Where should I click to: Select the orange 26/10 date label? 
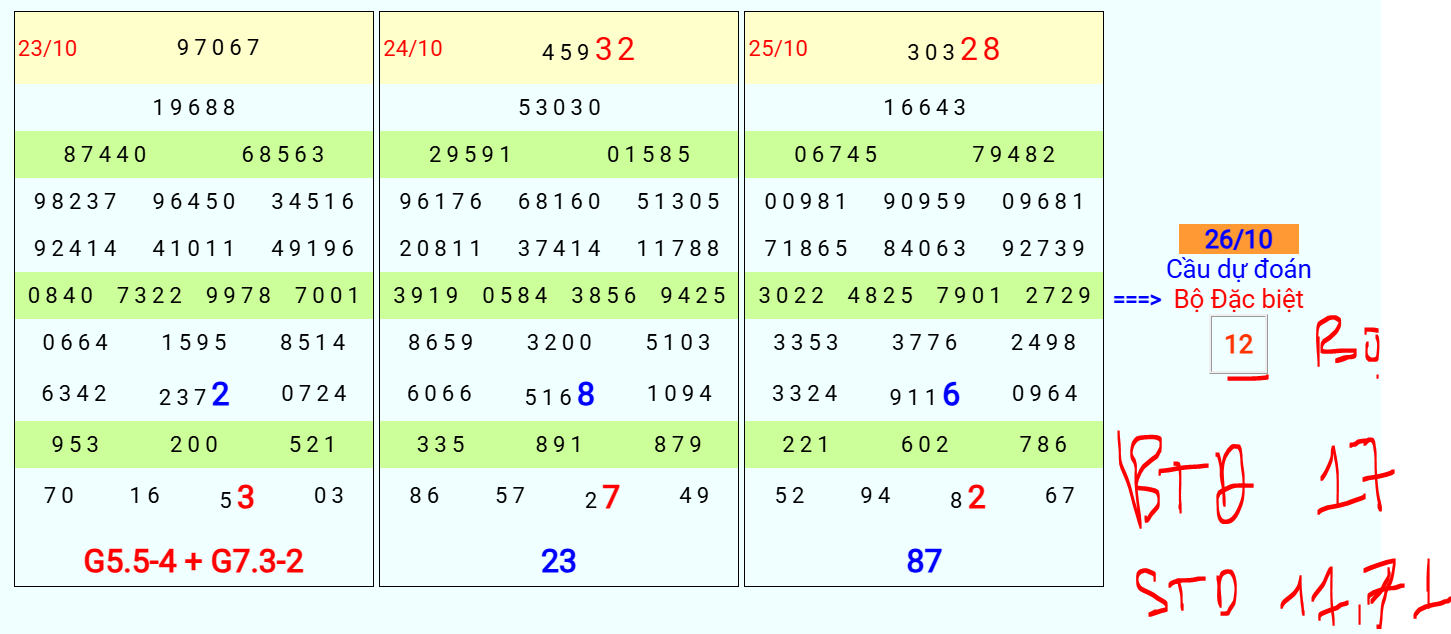(x=1239, y=239)
